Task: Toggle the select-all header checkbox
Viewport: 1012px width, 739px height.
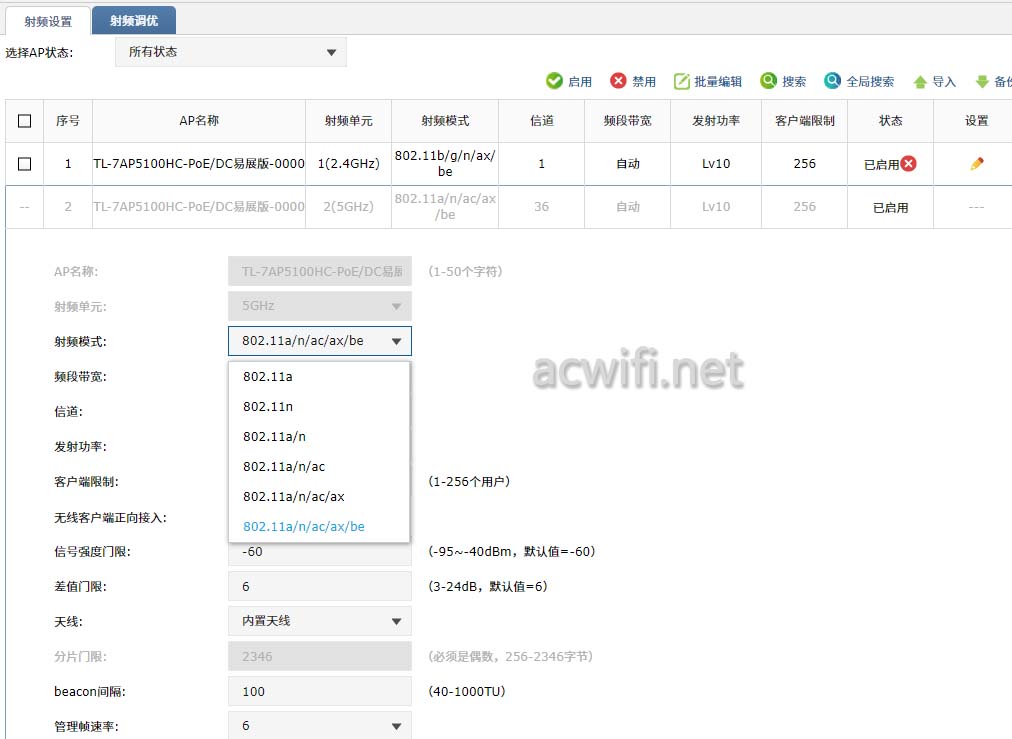Action: (25, 121)
